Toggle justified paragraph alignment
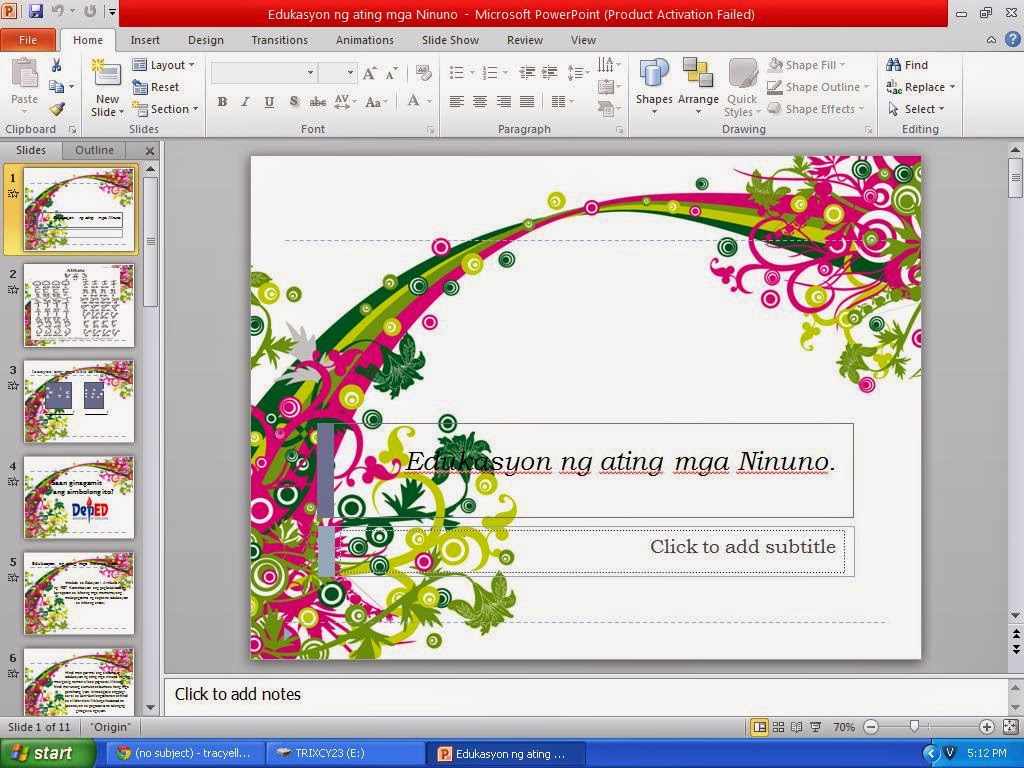 529,101
